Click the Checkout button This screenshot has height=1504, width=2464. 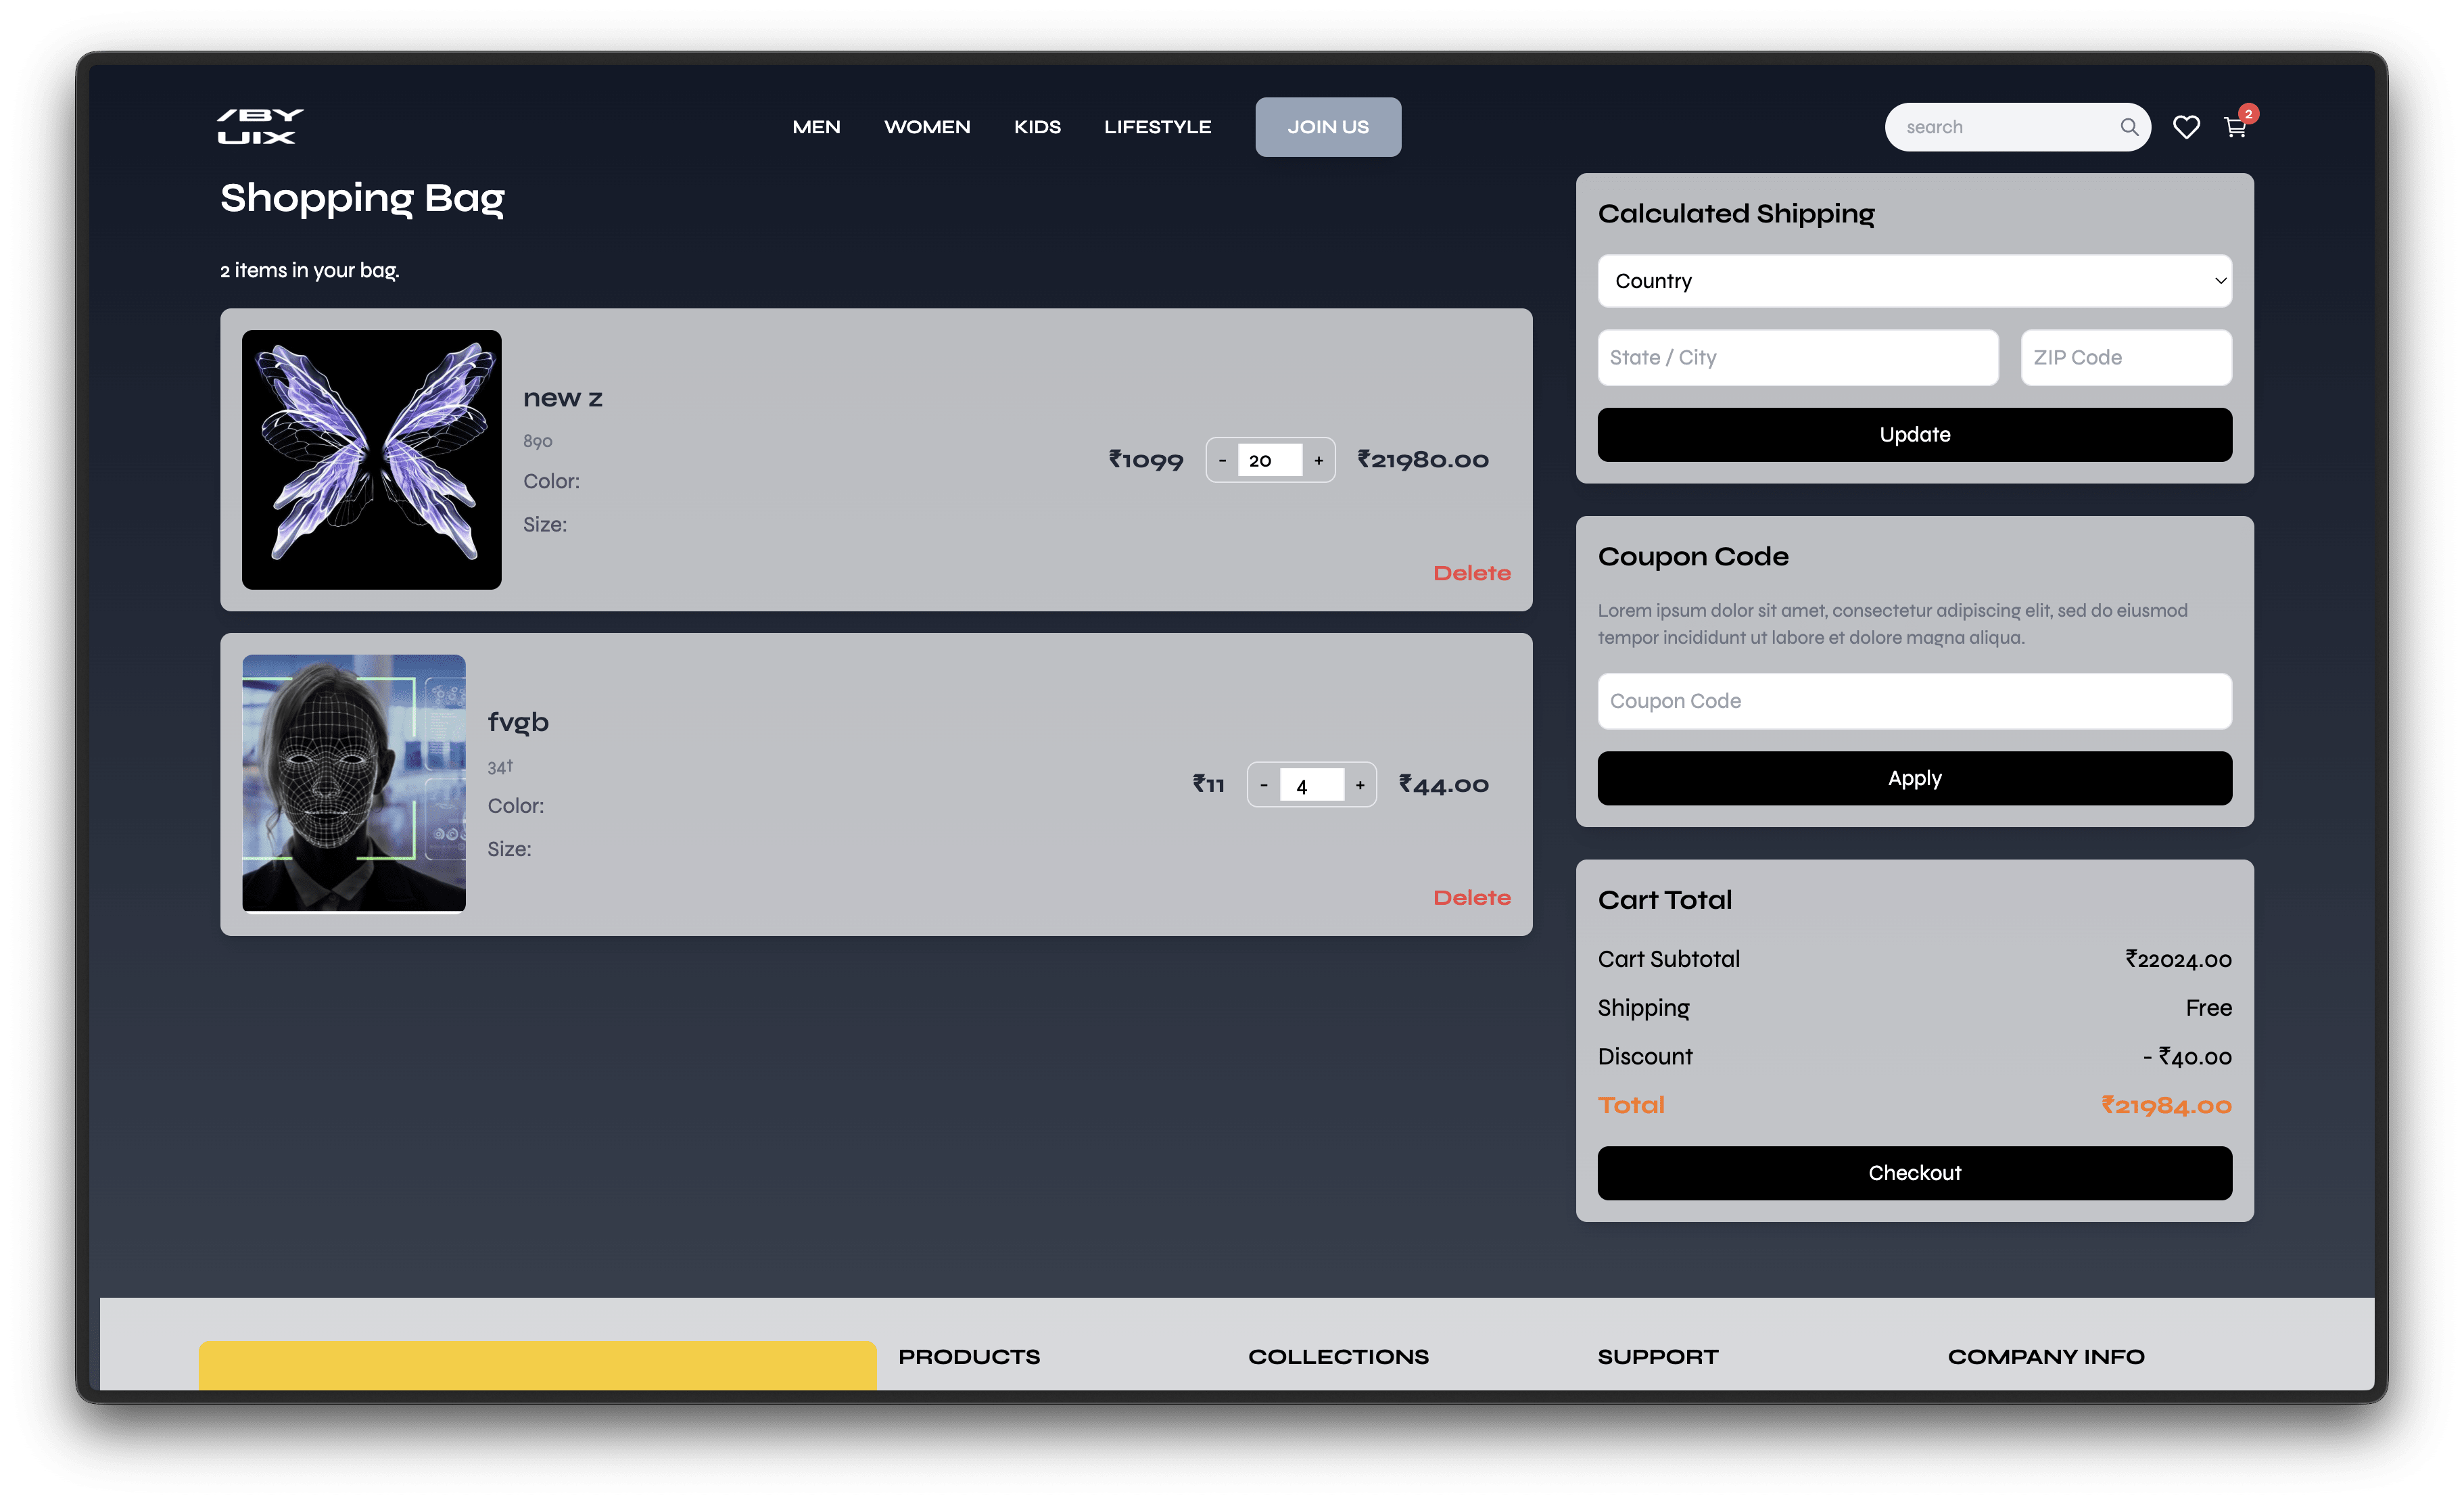point(1914,1173)
